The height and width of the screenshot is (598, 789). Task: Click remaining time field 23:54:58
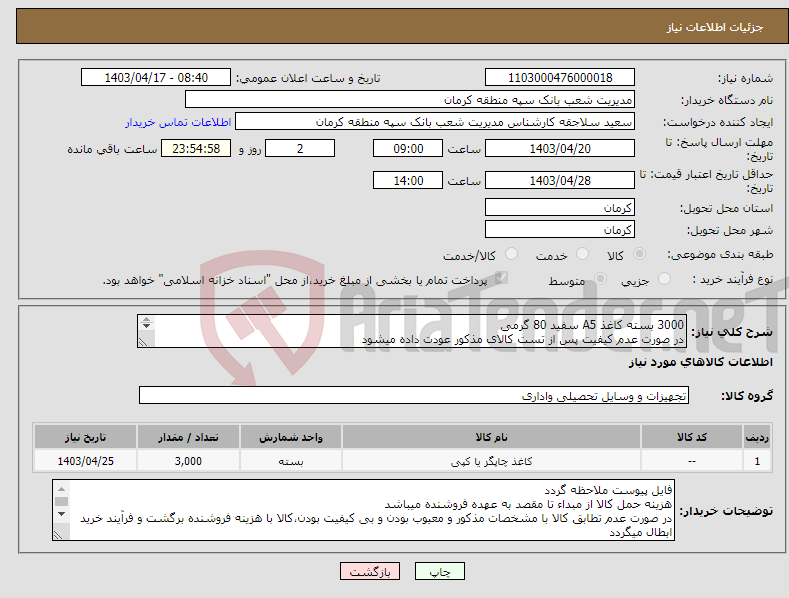(196, 148)
